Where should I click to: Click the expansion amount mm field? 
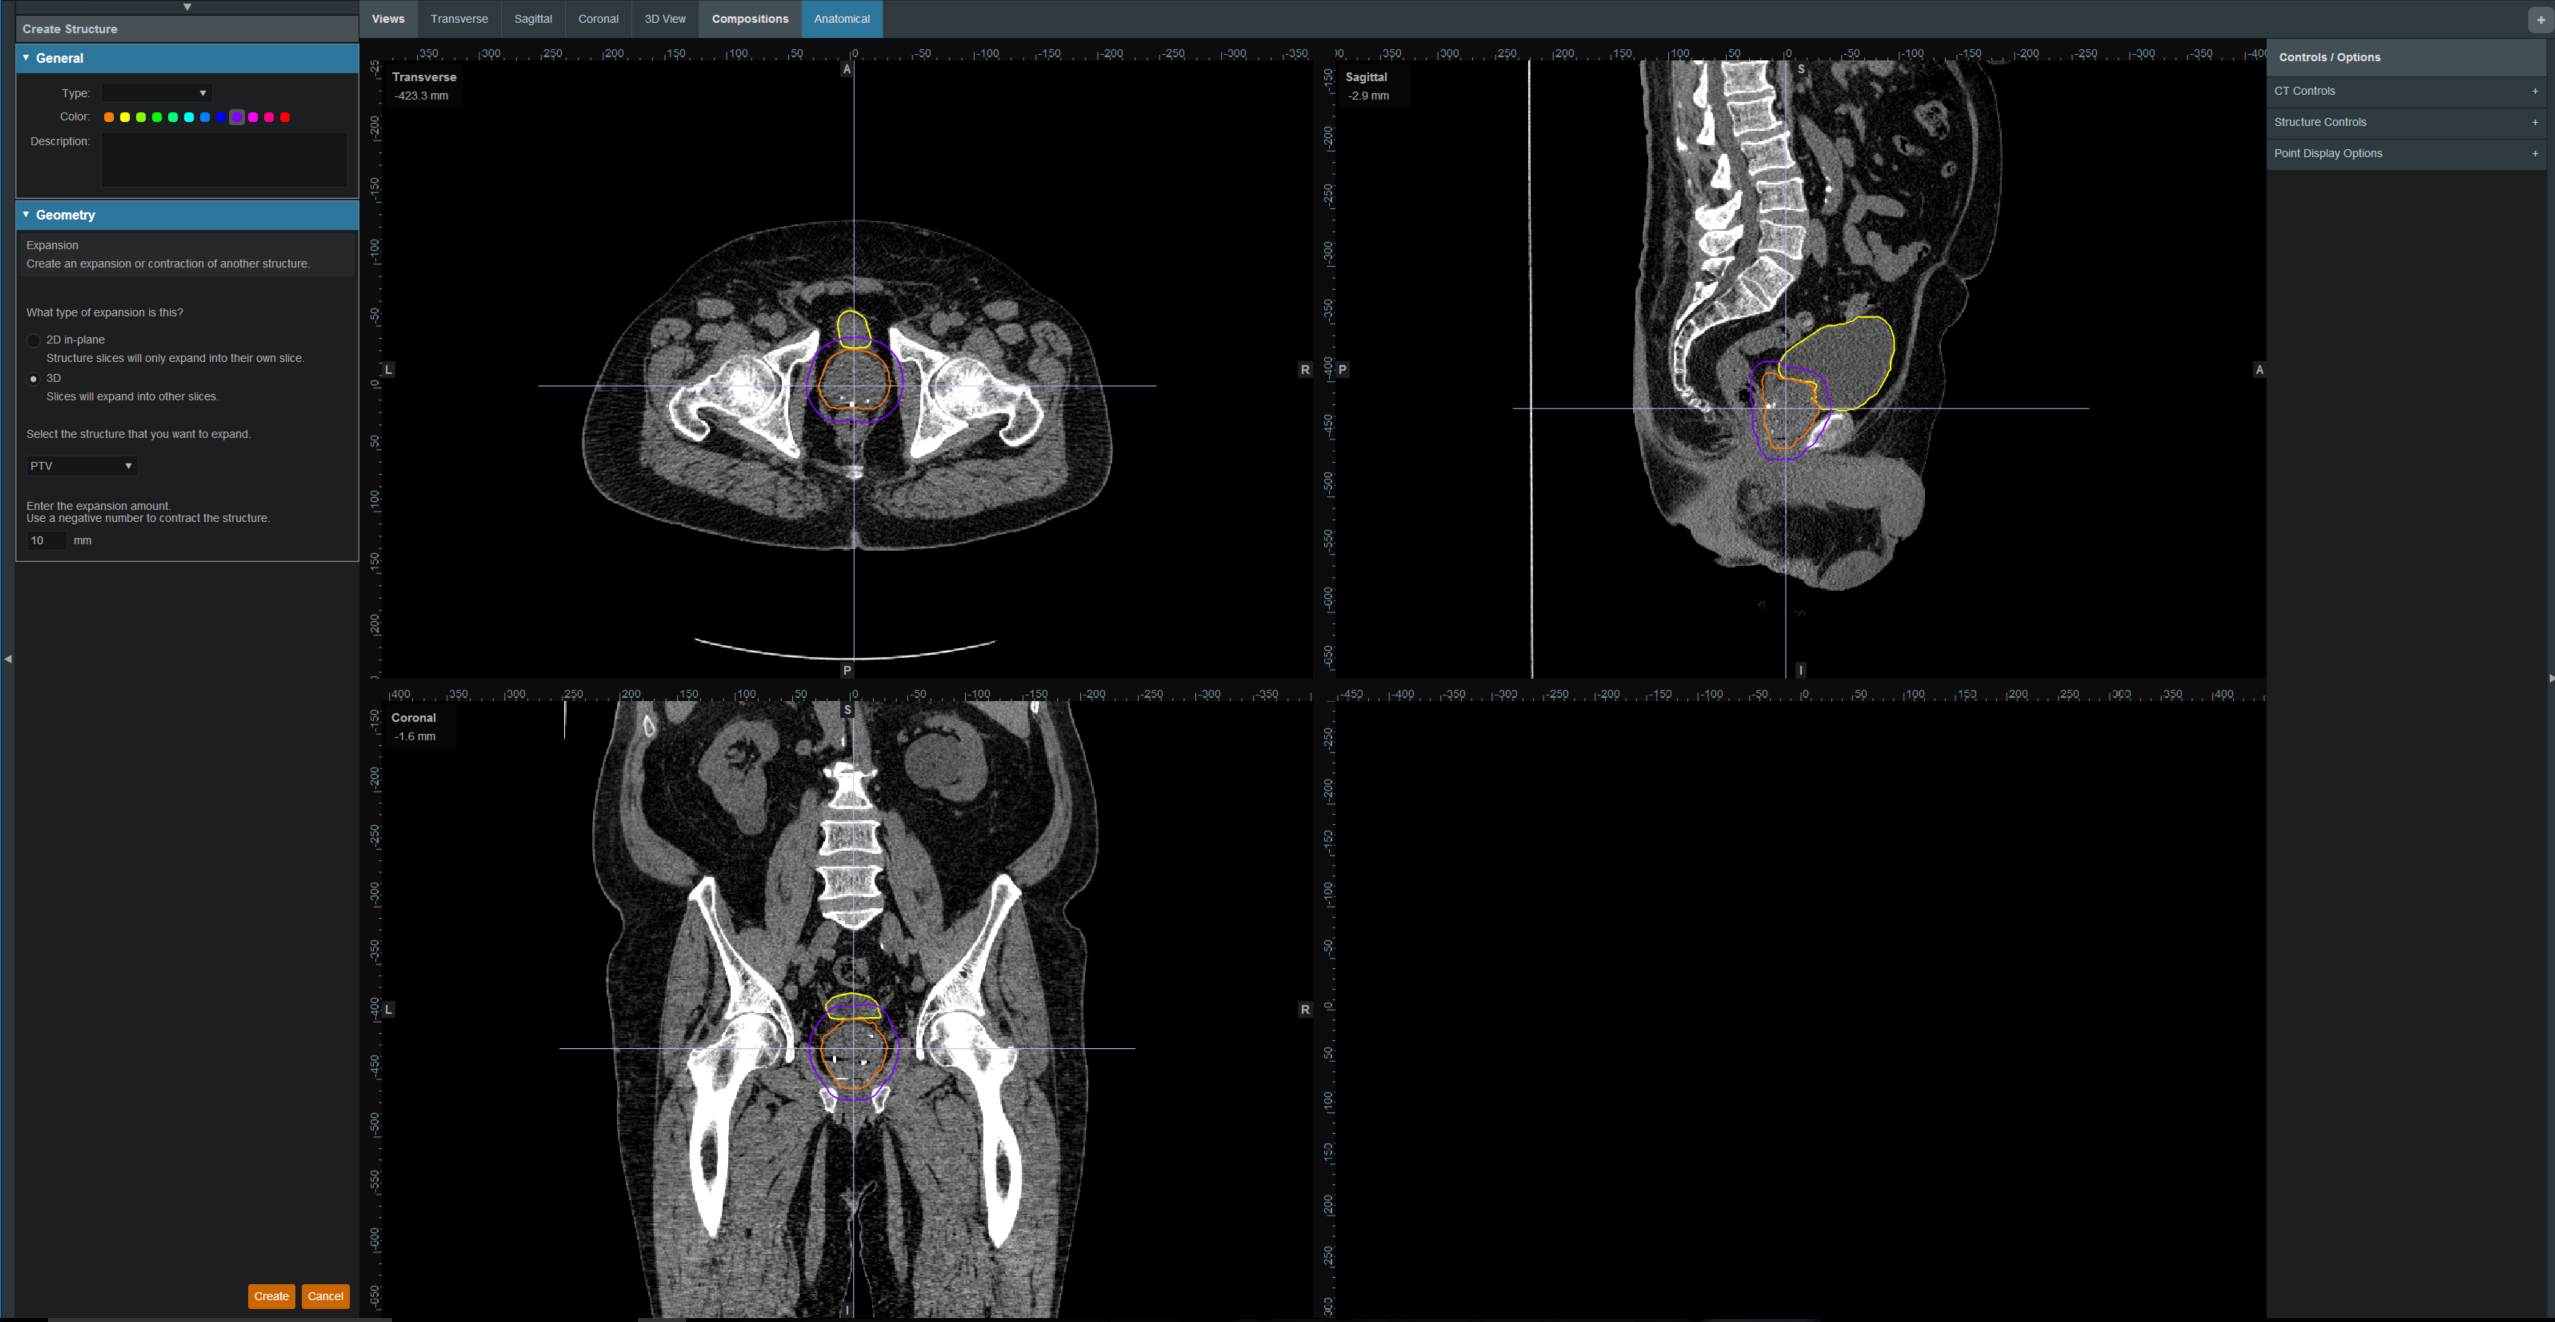point(45,541)
